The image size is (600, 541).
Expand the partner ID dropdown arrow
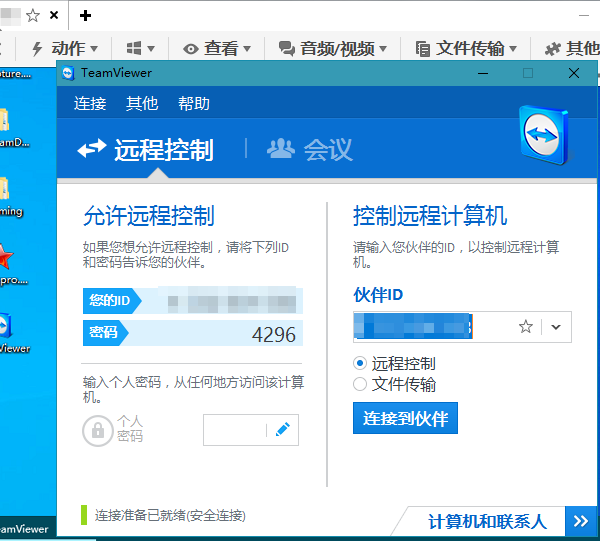[x=556, y=326]
